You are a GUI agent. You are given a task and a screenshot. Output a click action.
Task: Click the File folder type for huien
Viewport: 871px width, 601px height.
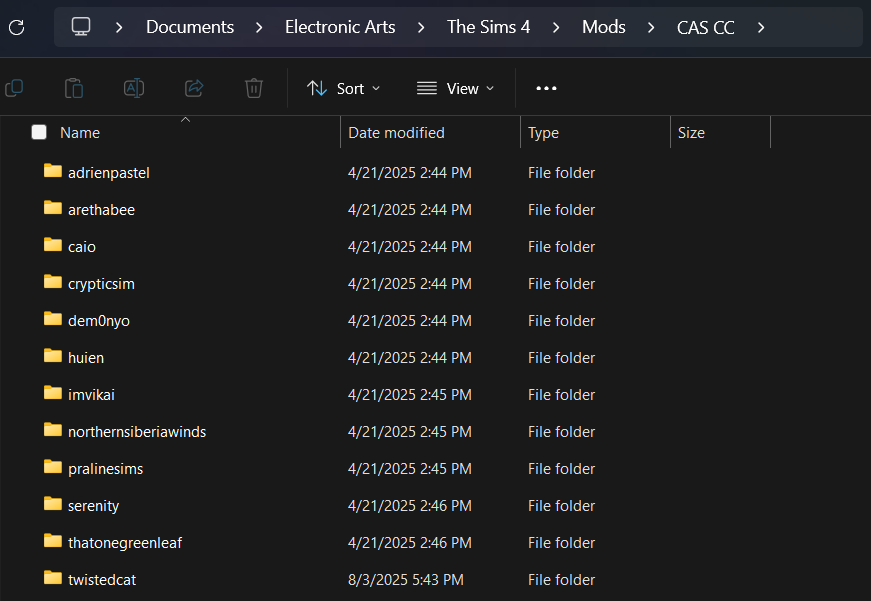(561, 358)
